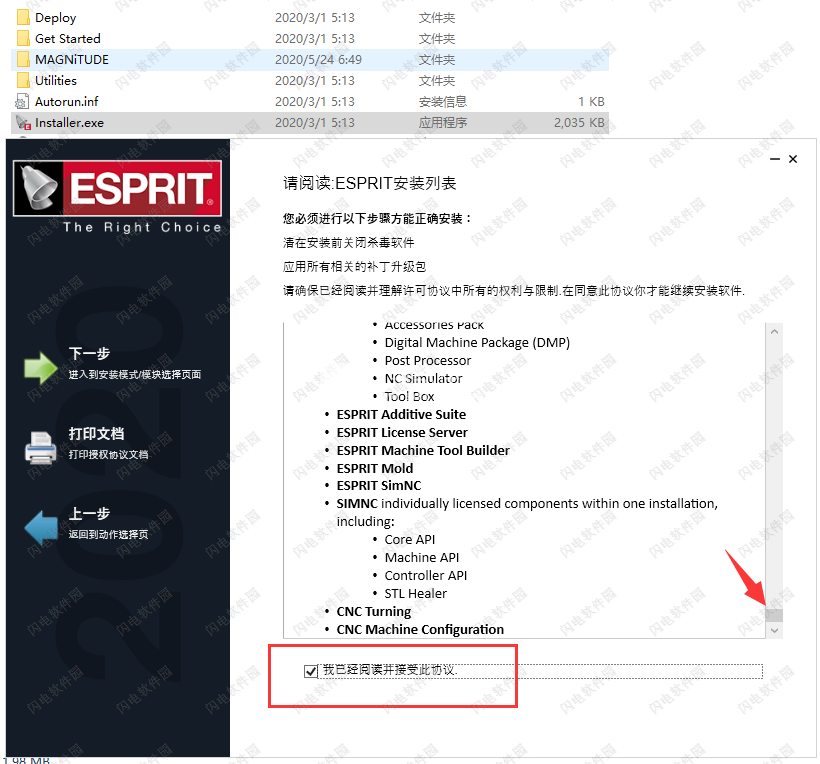Image resolution: width=820 pixels, height=764 pixels.
Task: Click the 1 KB size cell
Action: click(591, 101)
